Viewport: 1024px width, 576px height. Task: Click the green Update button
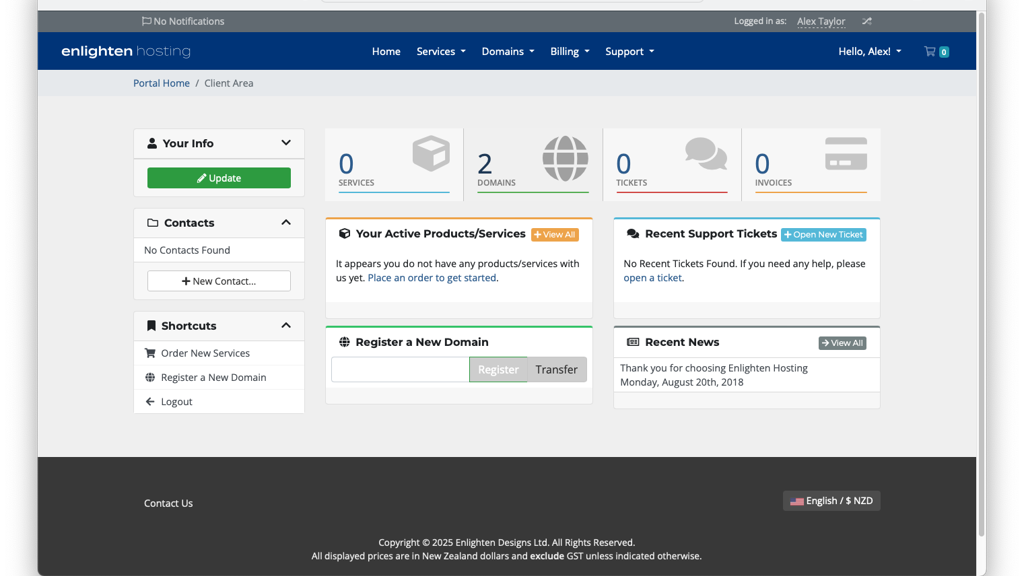coord(219,177)
